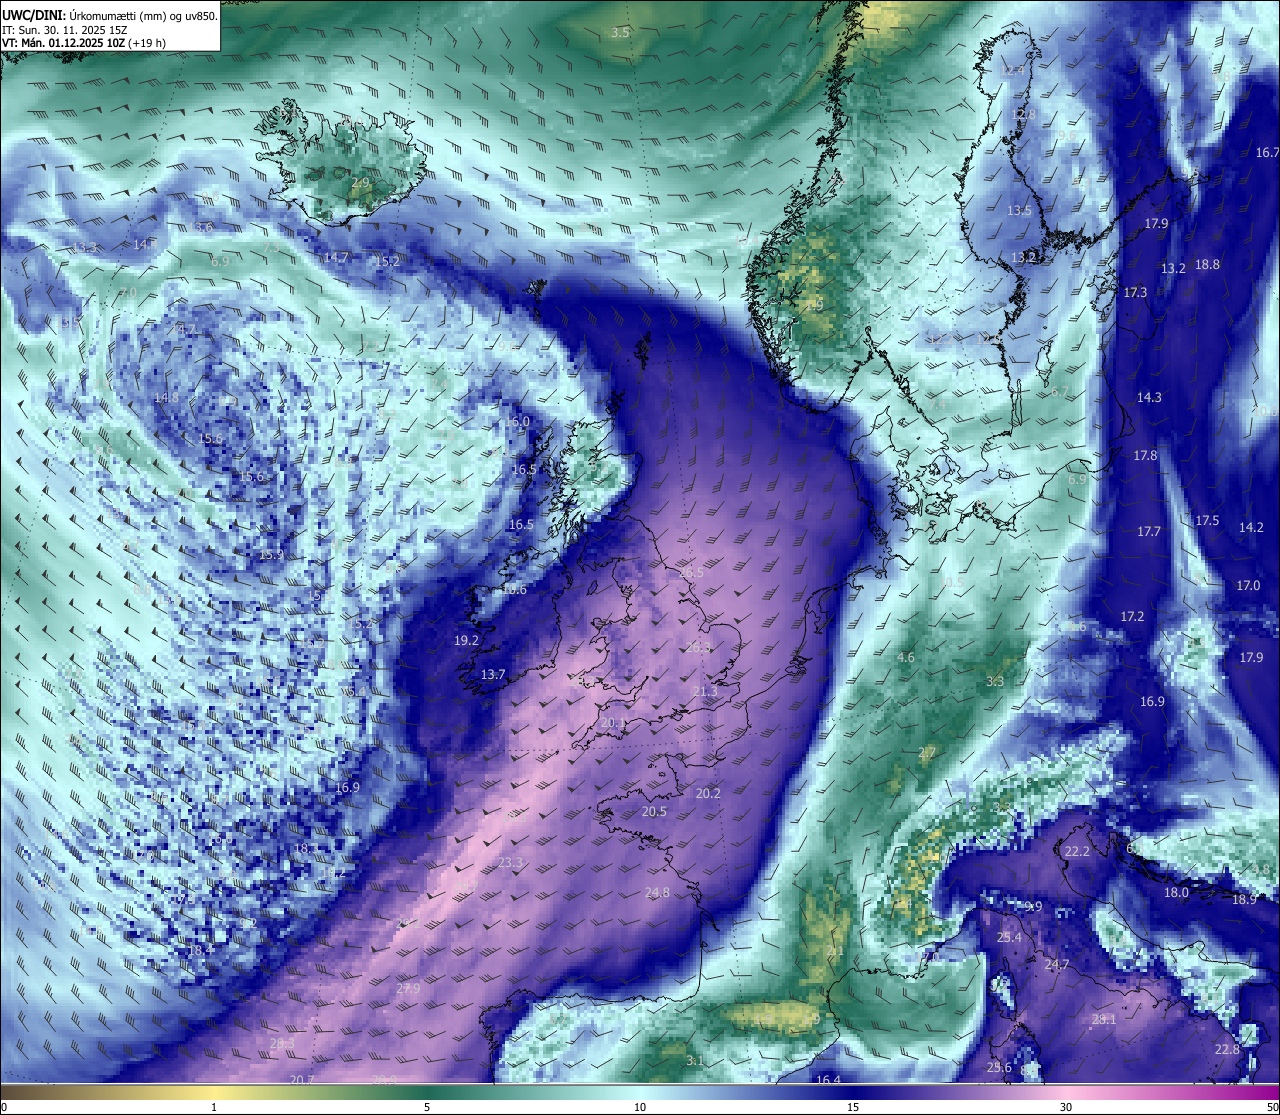Click the 17.8 value on the map
Image resolution: width=1280 pixels, height=1115 pixels.
(1145, 456)
